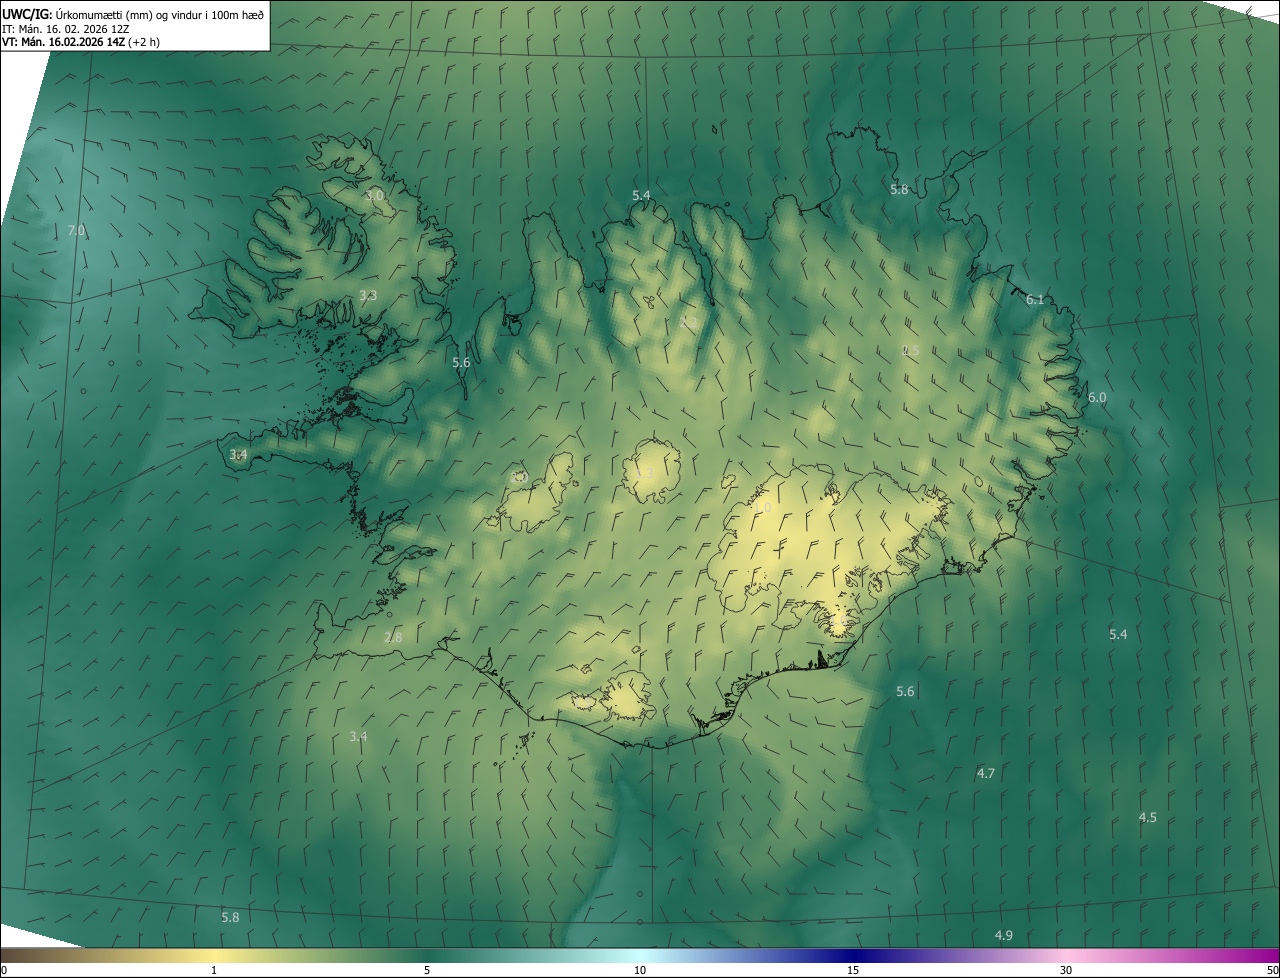Select the 6.1 value on east coast
1280x978 pixels.
[x=1035, y=300]
